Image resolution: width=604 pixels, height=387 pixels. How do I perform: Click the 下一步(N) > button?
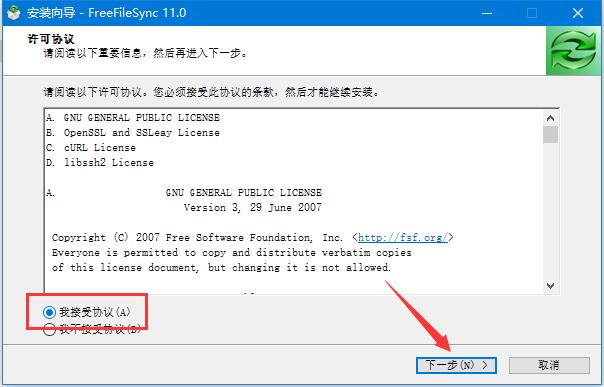(x=456, y=365)
